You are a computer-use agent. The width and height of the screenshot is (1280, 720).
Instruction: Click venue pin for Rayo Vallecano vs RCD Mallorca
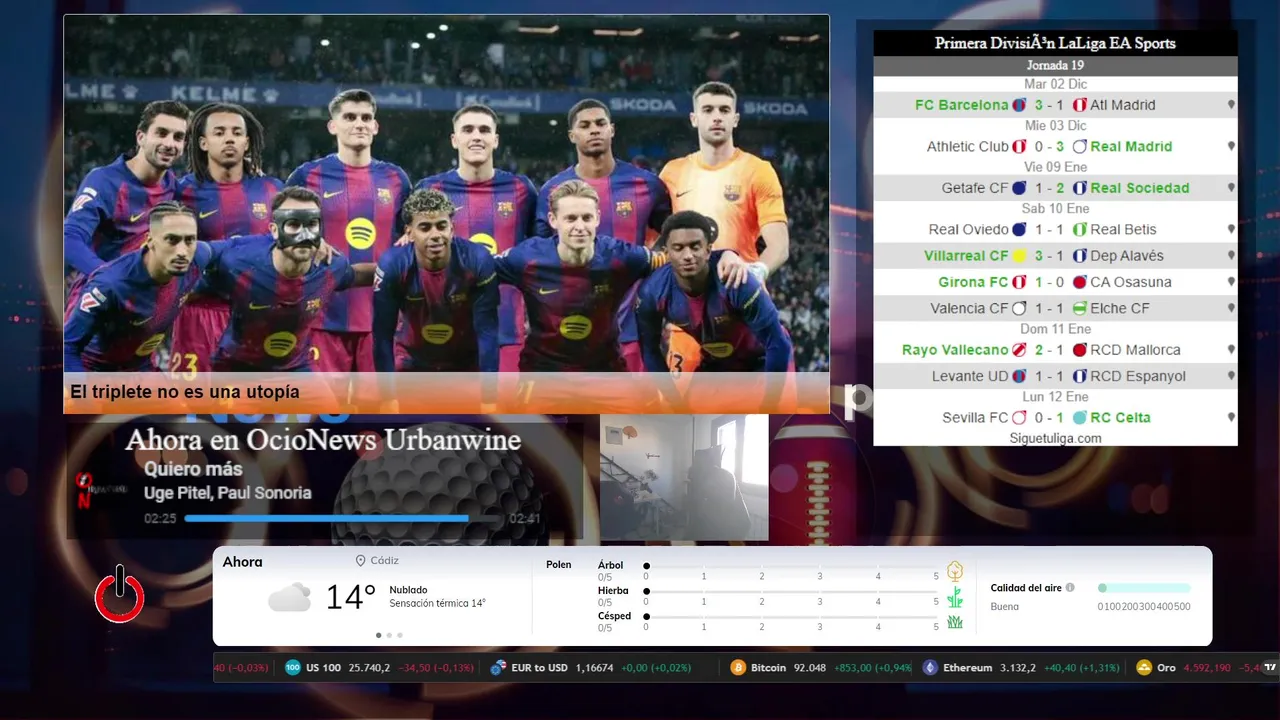tap(1231, 350)
